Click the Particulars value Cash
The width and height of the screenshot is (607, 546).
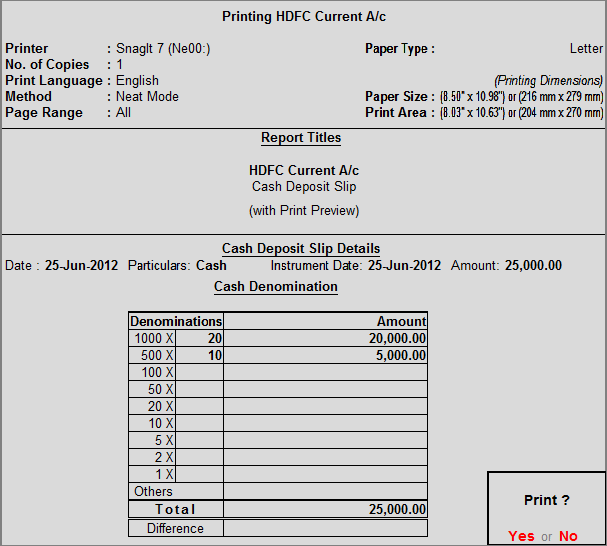[x=211, y=266]
